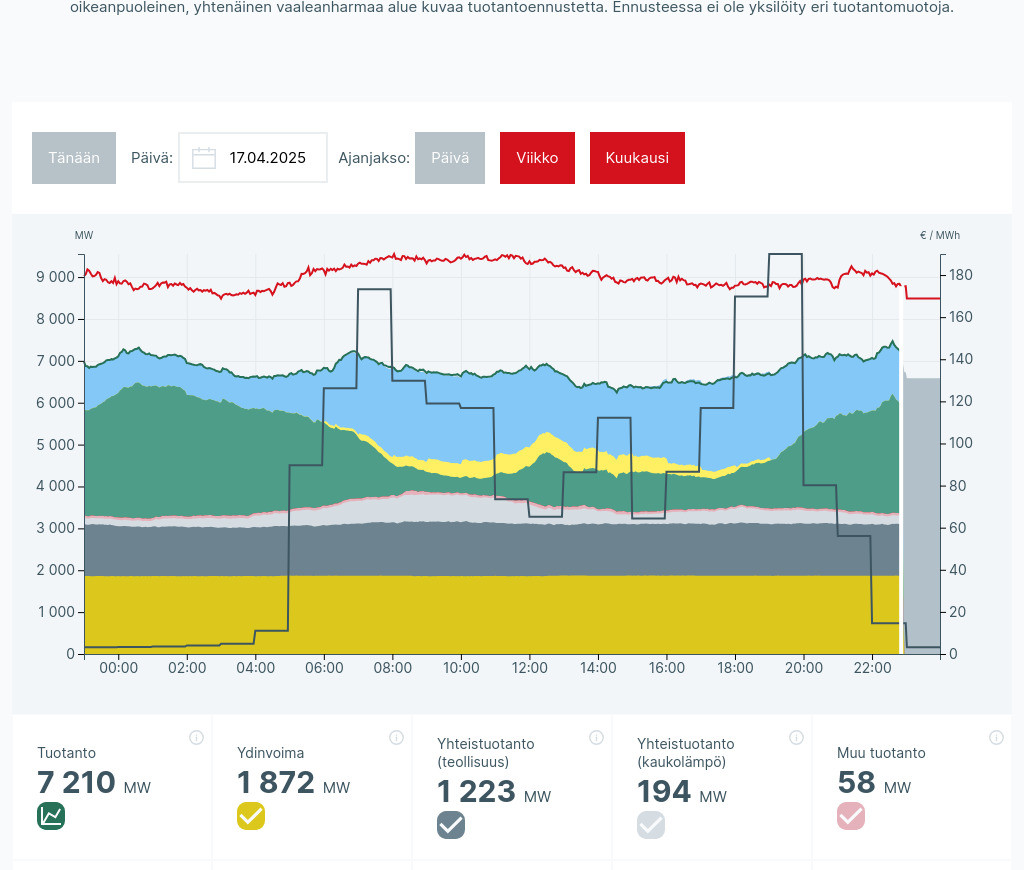Switch to Viikko time period
This screenshot has width=1024, height=870.
(537, 158)
